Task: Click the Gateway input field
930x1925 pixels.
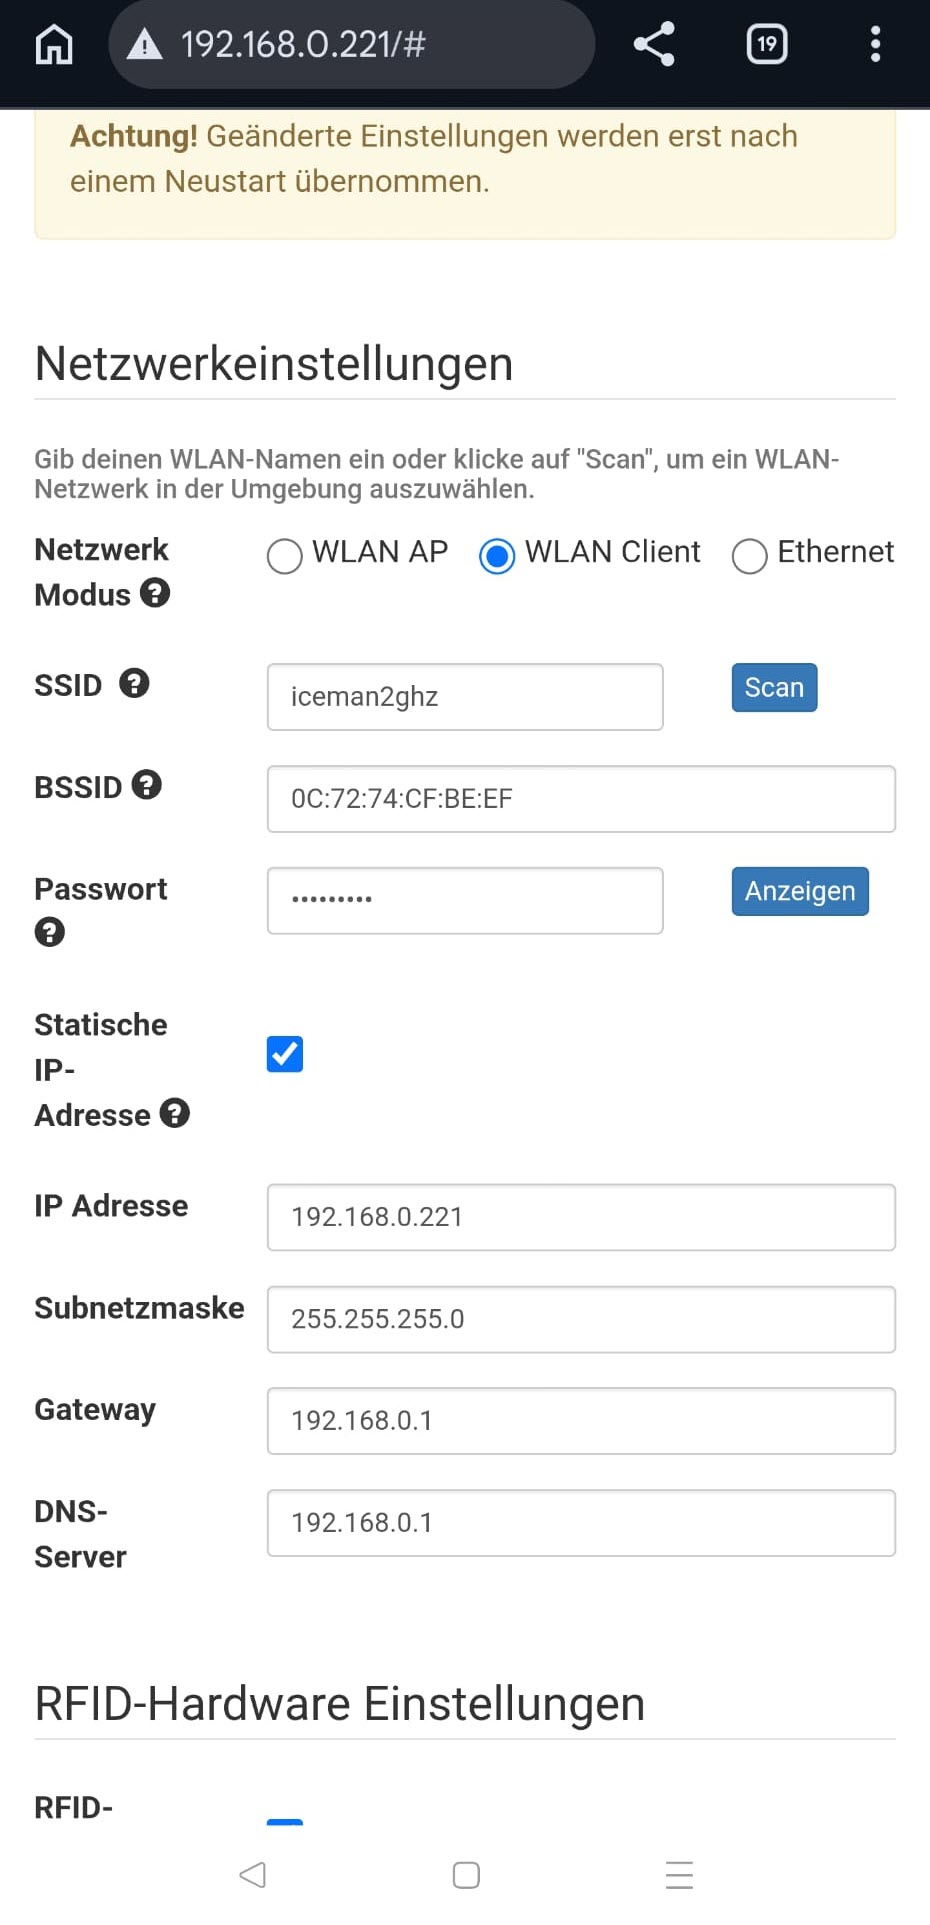Action: coord(581,1421)
